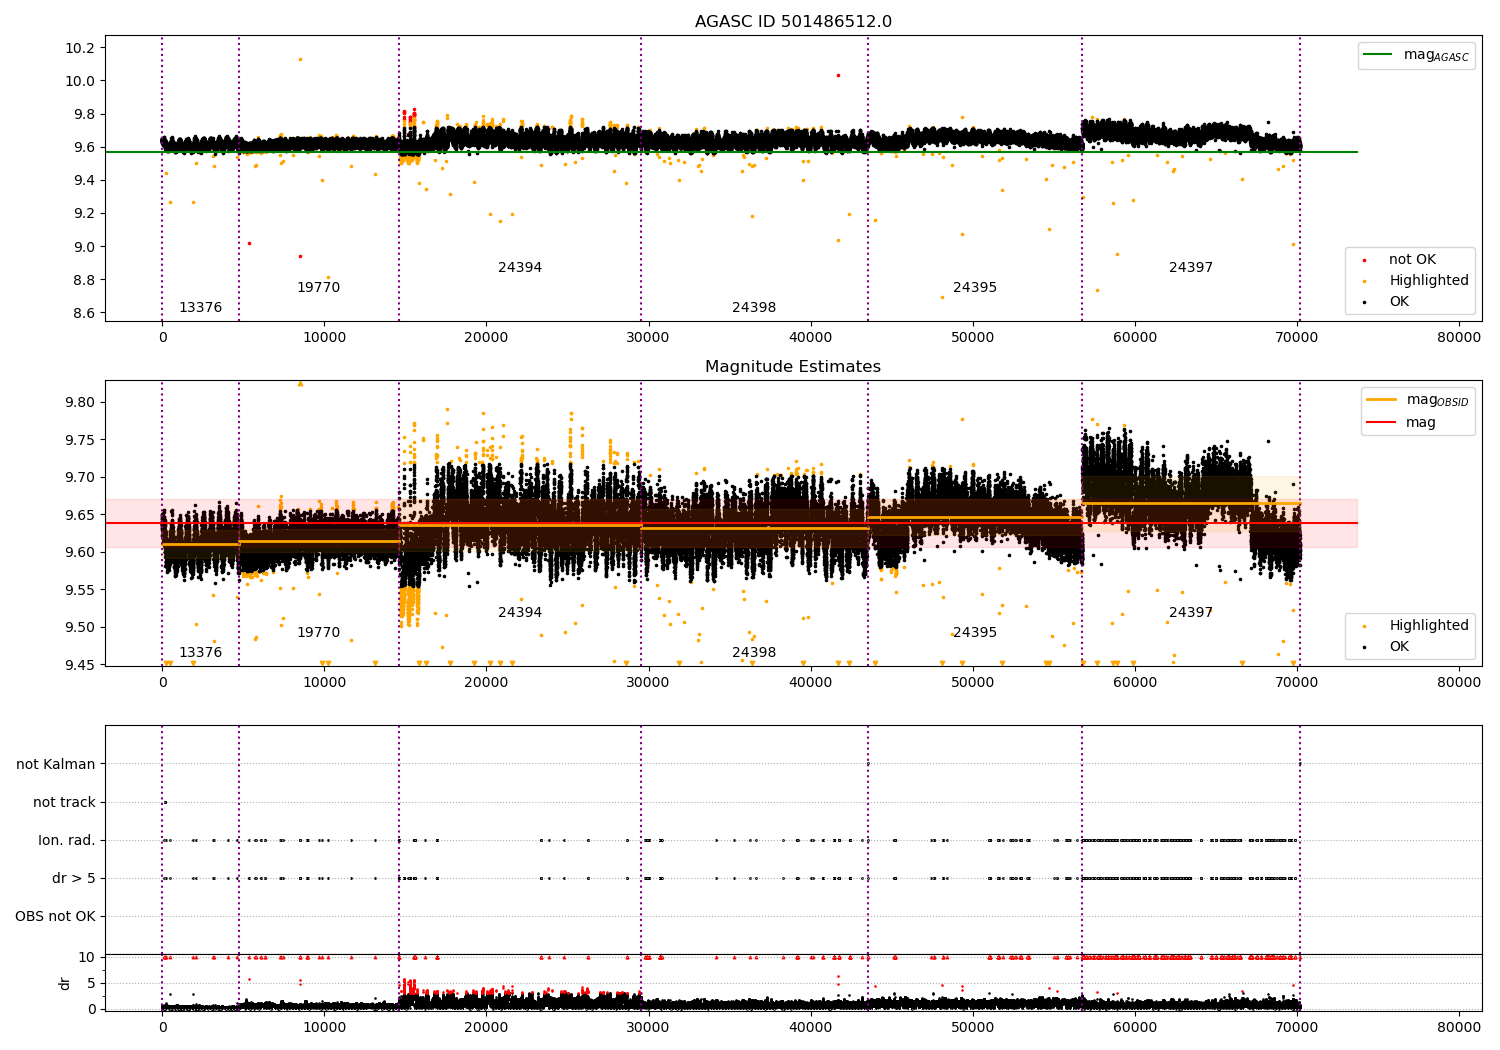Click the 80000 tick under the bottom plot

[1459, 1027]
